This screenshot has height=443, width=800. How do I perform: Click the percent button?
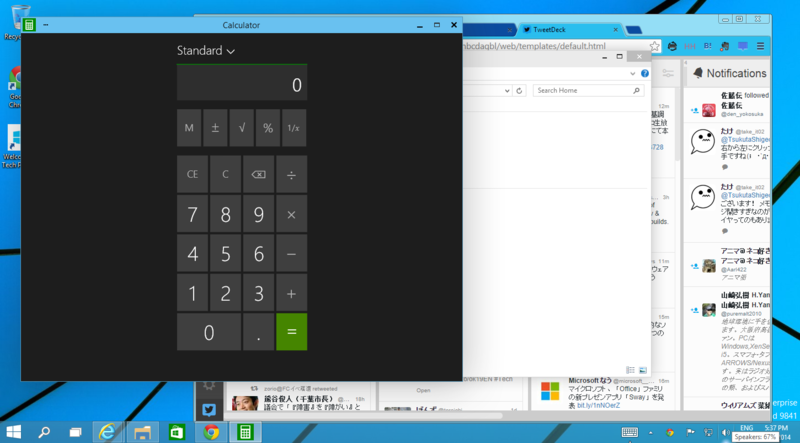click(268, 128)
